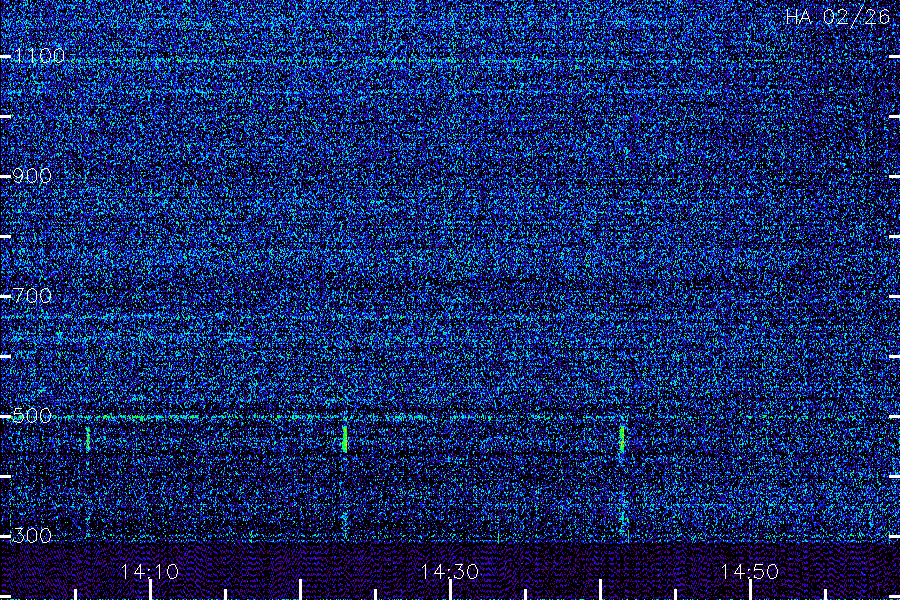Click the 1100 frequency axis label
This screenshot has width=900, height=600.
[39, 56]
